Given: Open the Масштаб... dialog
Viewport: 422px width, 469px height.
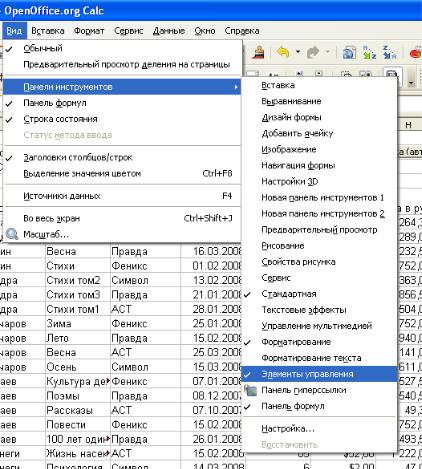Looking at the screenshot, I should [x=122, y=234].
